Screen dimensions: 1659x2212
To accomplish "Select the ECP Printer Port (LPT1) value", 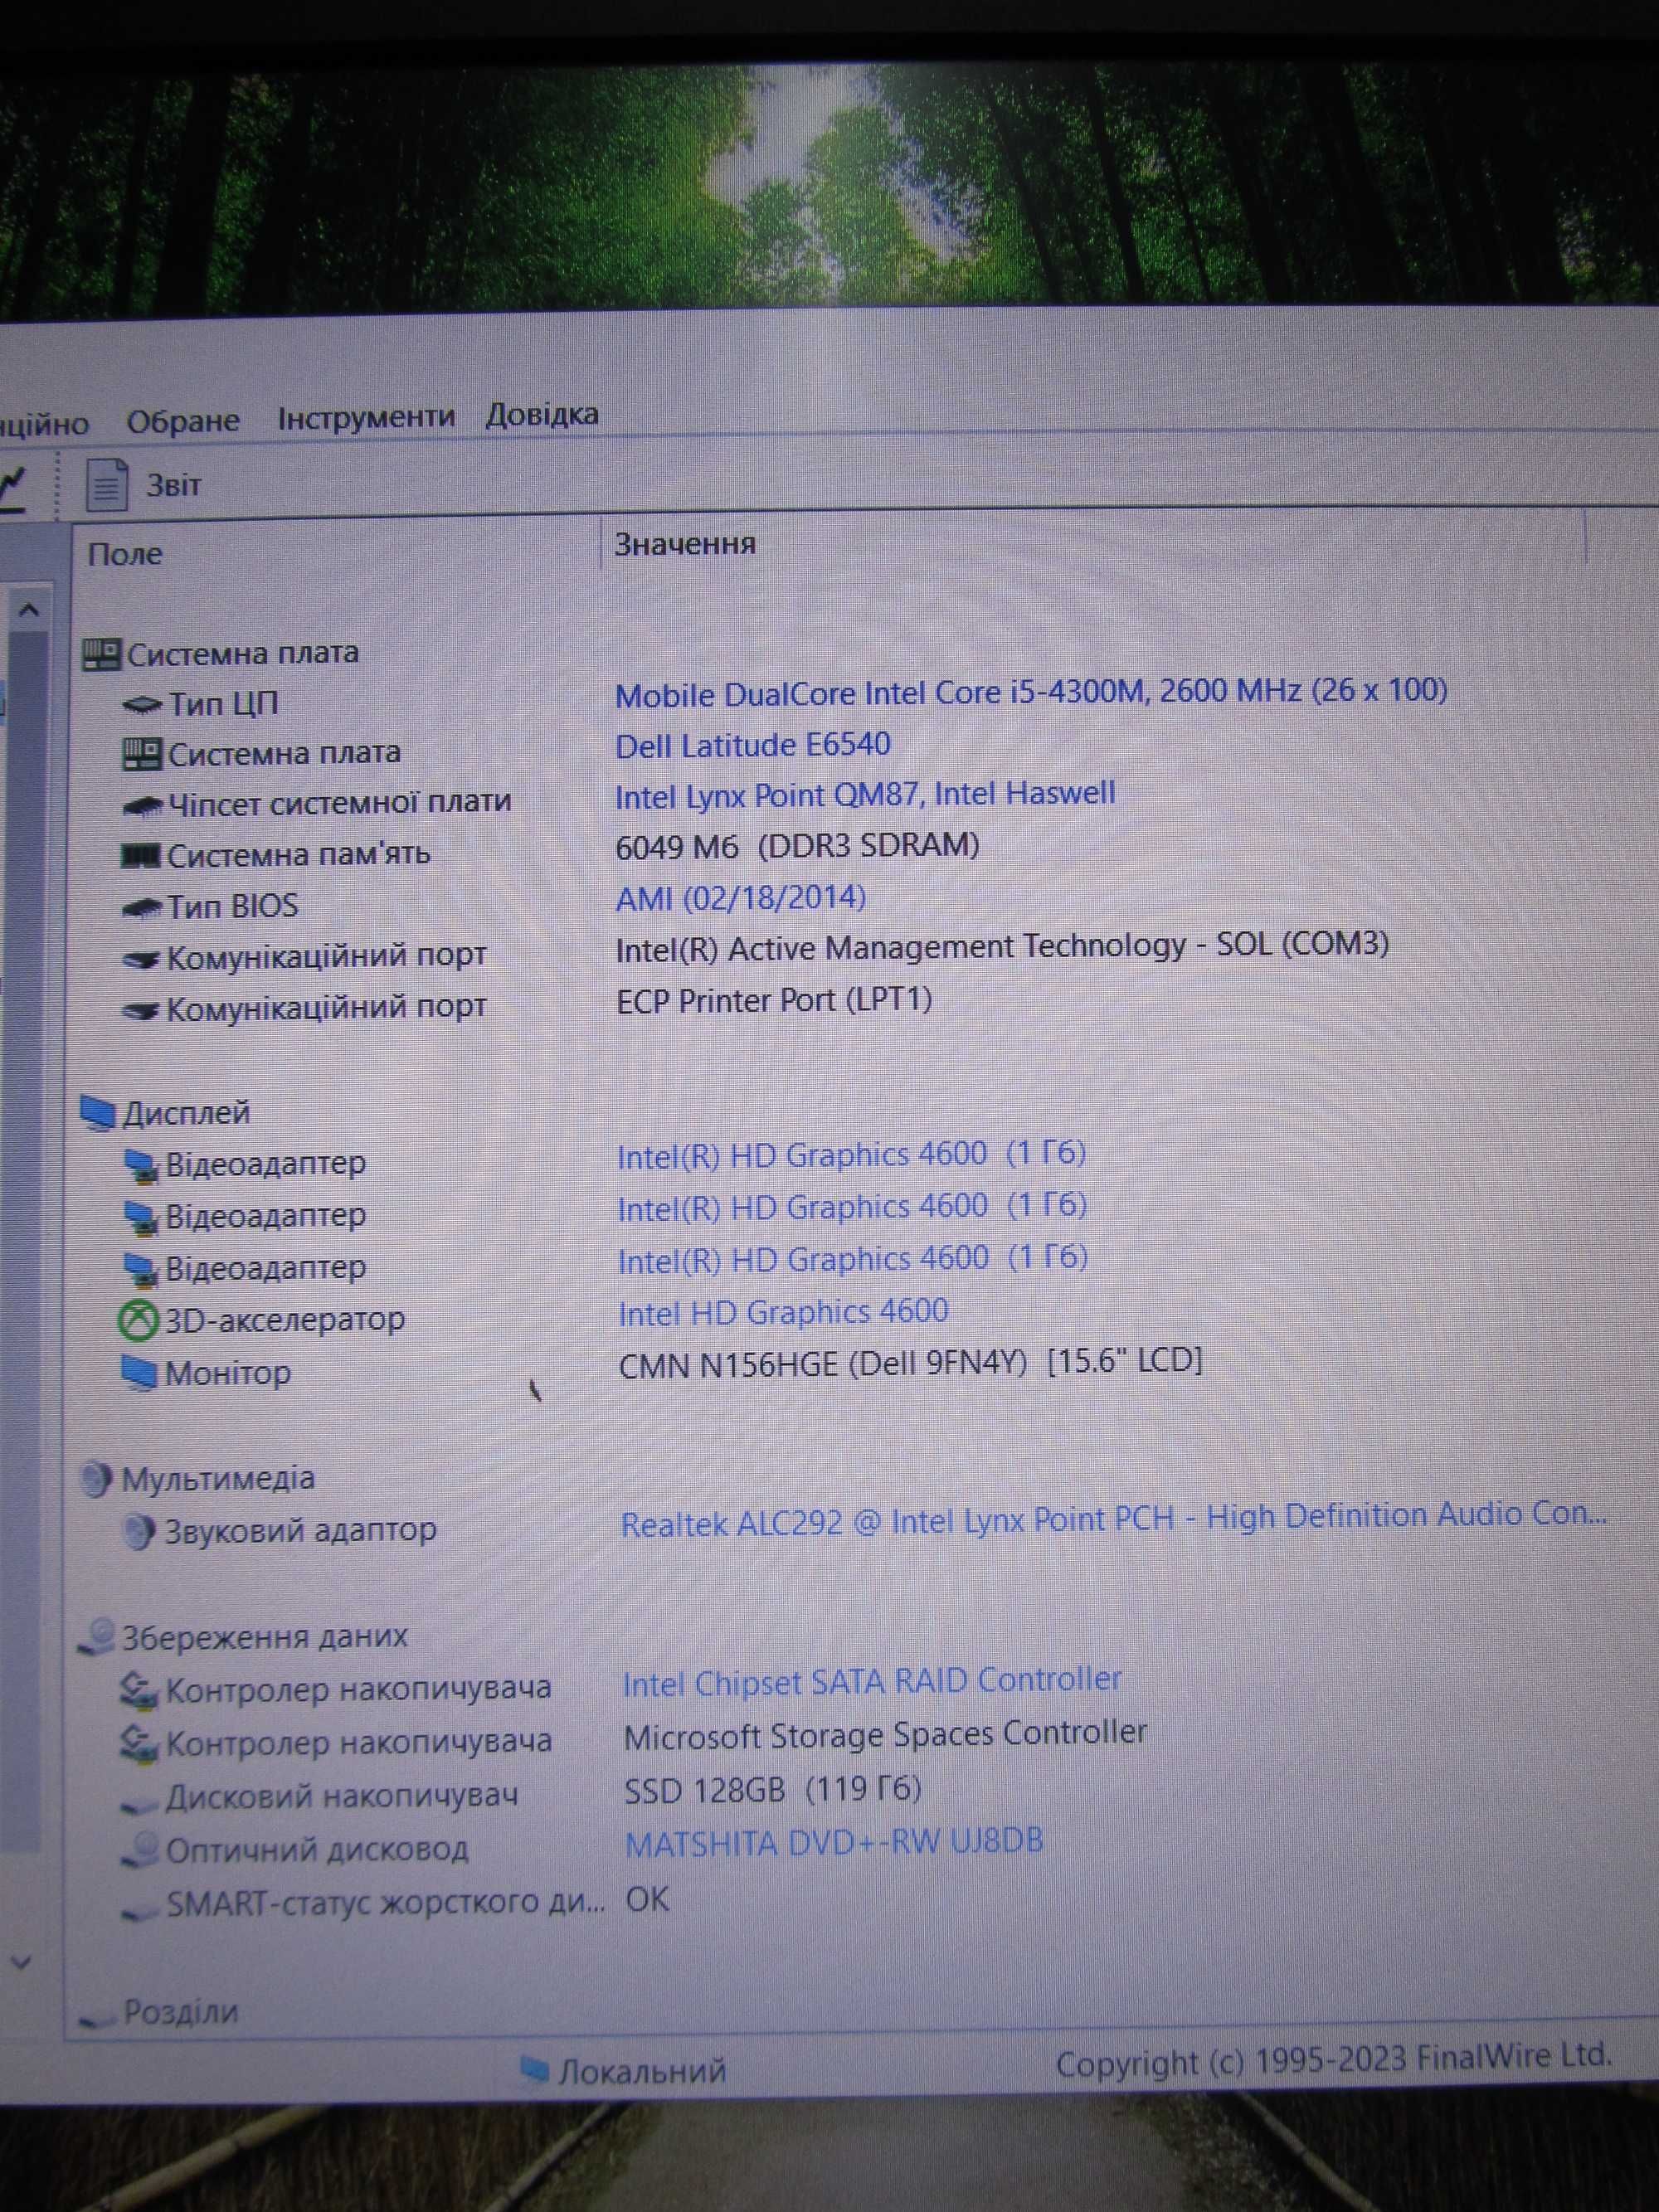I will [x=774, y=1000].
